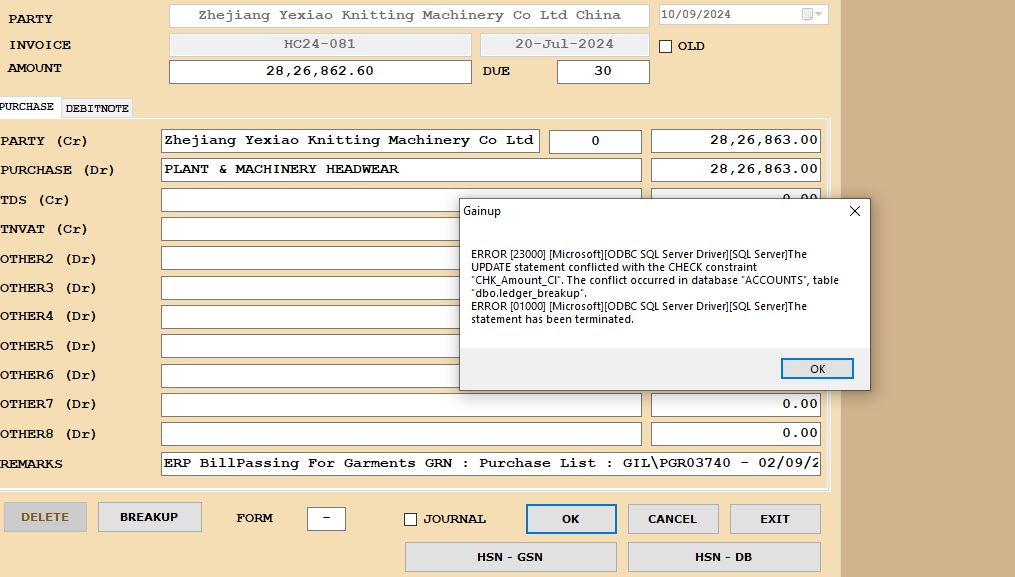Select the PURCHASE tab
The height and width of the screenshot is (577, 1015).
click(28, 107)
